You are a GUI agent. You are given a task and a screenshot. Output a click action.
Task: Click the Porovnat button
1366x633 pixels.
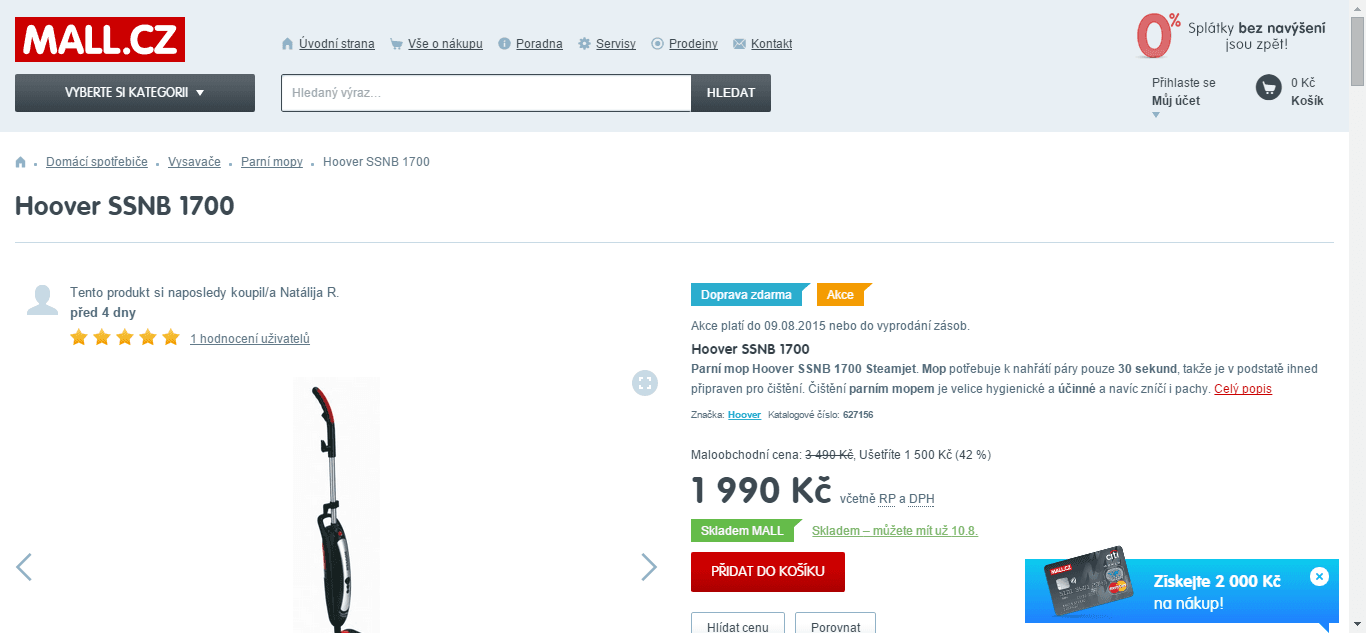pyautogui.click(x=835, y=625)
